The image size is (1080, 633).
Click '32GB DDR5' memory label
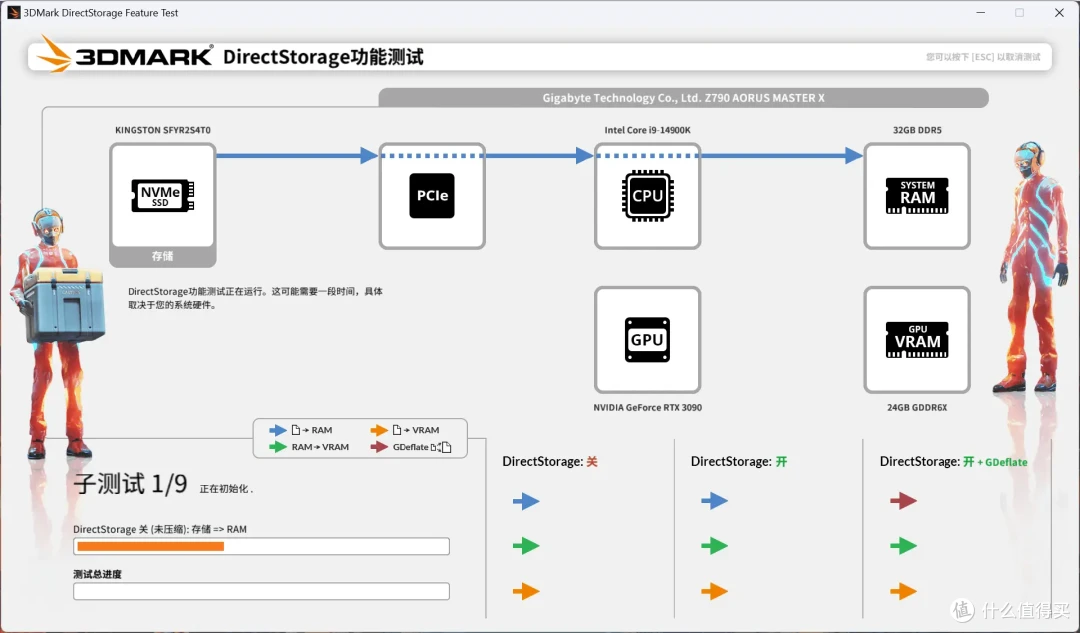tap(917, 130)
